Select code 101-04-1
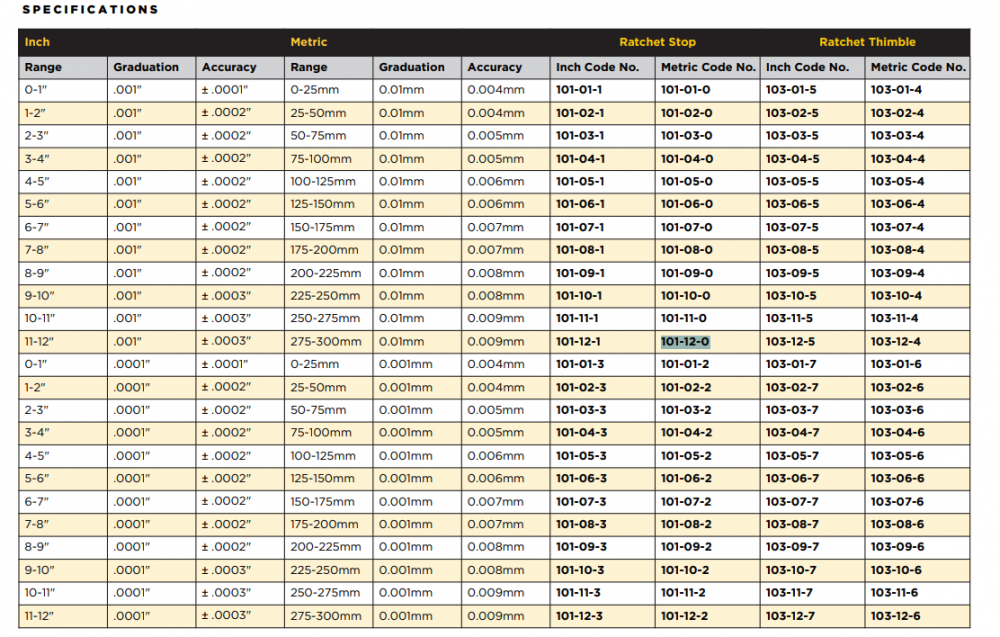The height and width of the screenshot is (637, 1000). (x=580, y=159)
